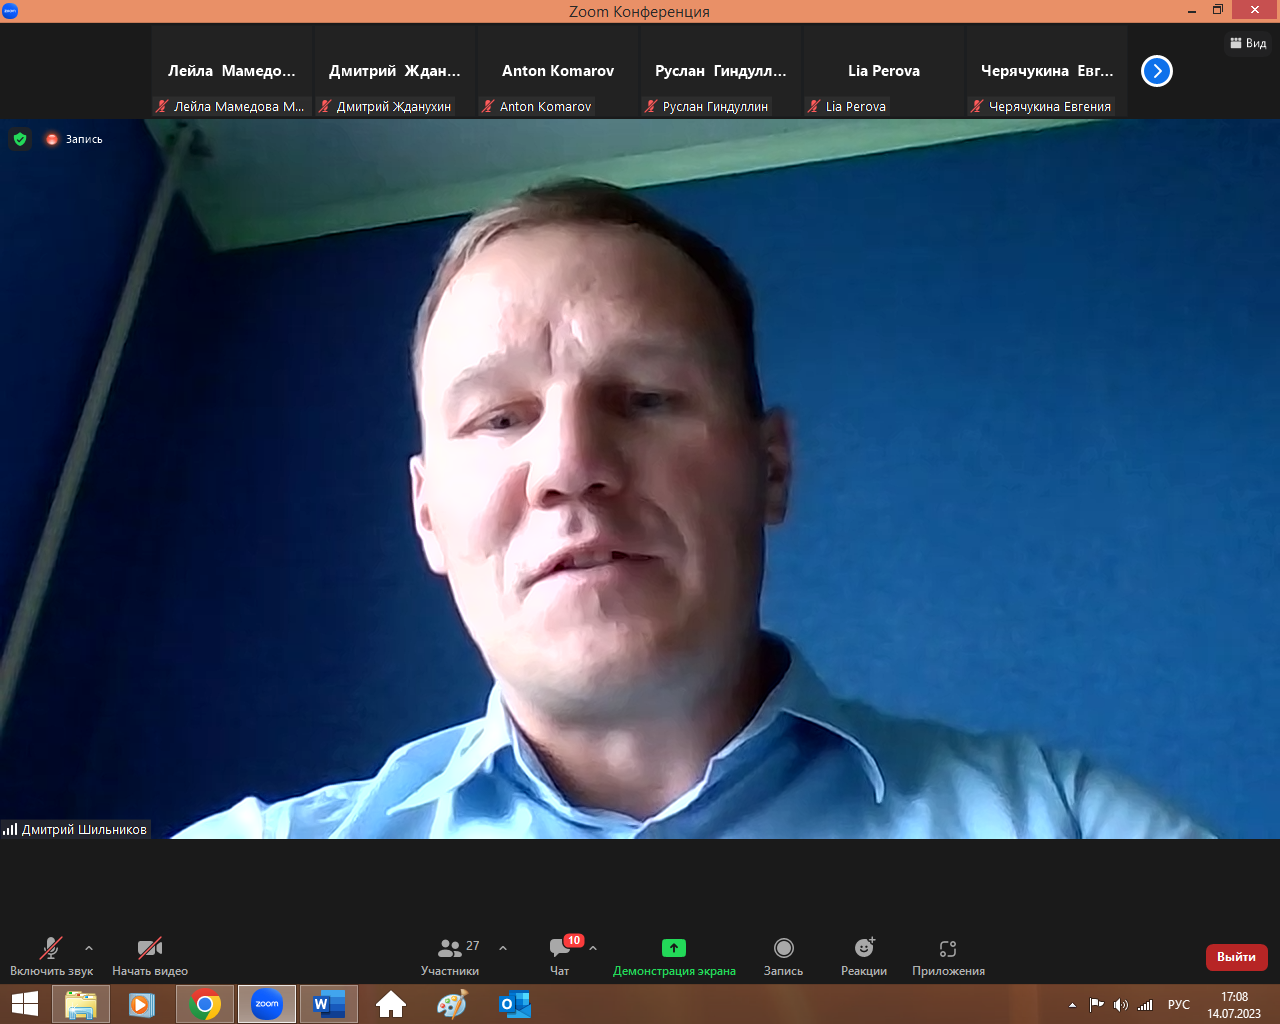
Task: Click the РУС language indicator in tray
Action: [x=1179, y=1005]
